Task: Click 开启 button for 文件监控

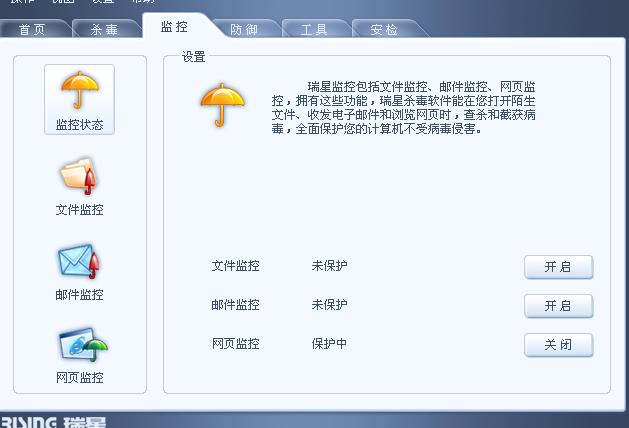Action: point(558,267)
